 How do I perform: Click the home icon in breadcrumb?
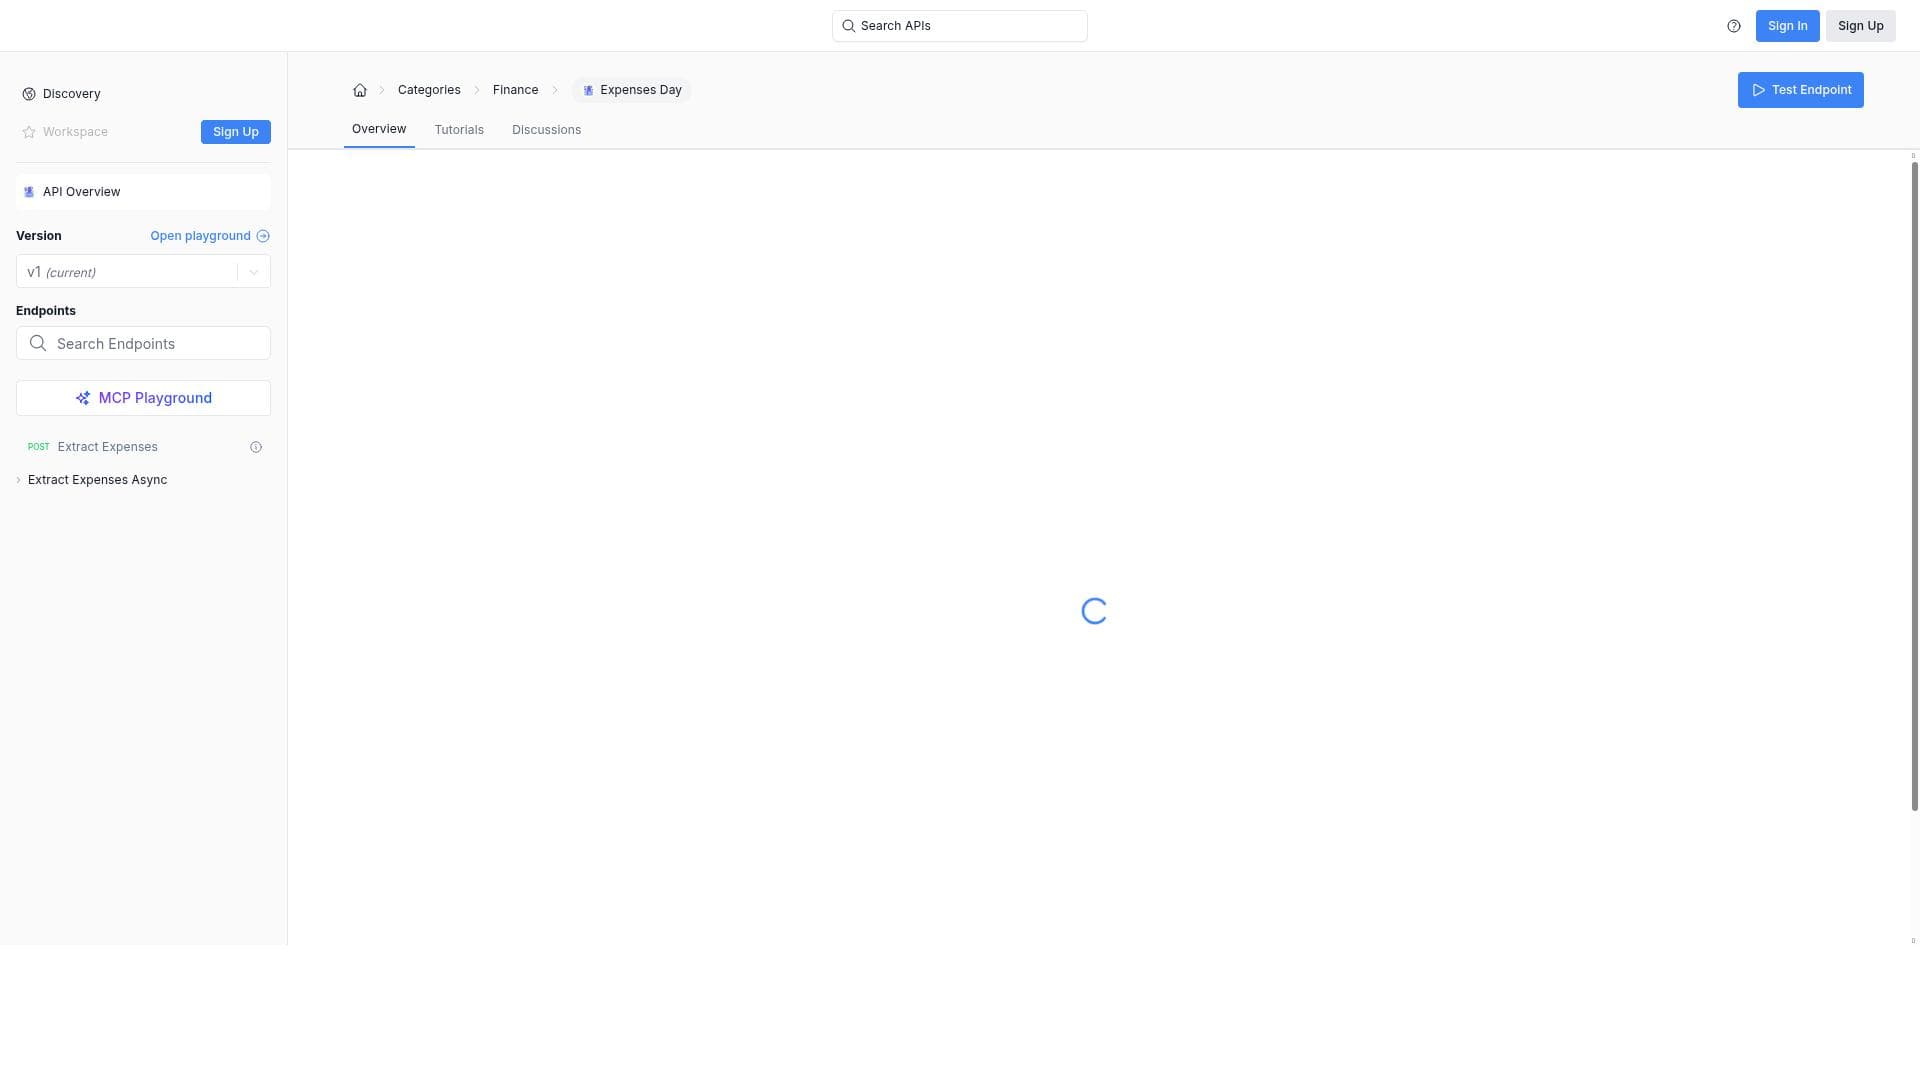(360, 90)
